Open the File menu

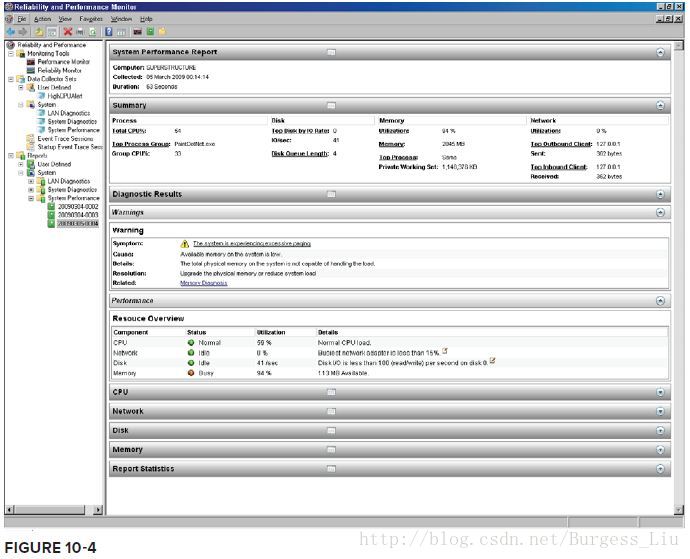pos(22,19)
